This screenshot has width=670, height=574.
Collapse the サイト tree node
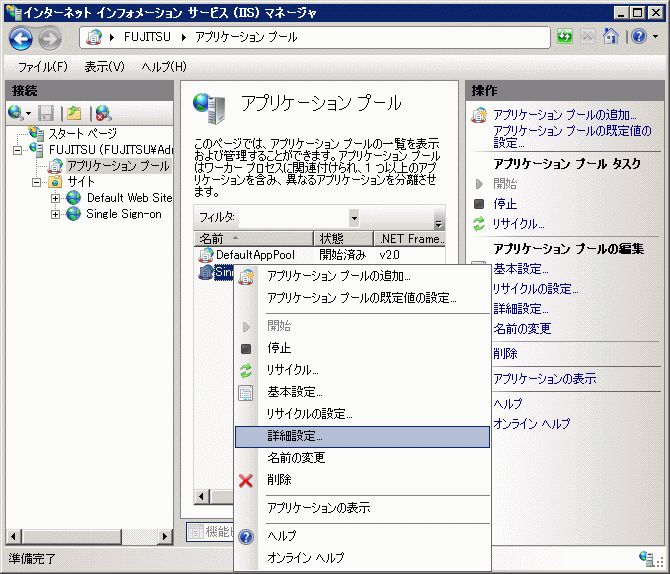pyautogui.click(x=37, y=183)
